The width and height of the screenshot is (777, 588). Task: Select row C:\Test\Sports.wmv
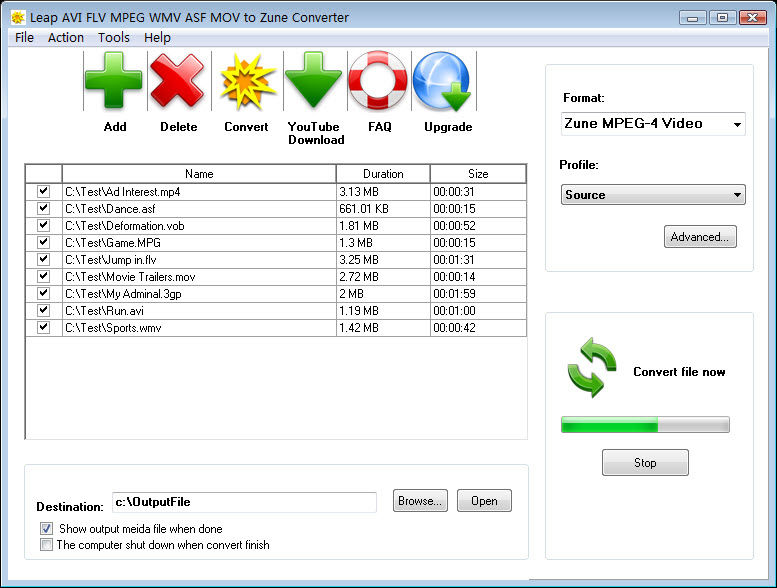[x=276, y=327]
